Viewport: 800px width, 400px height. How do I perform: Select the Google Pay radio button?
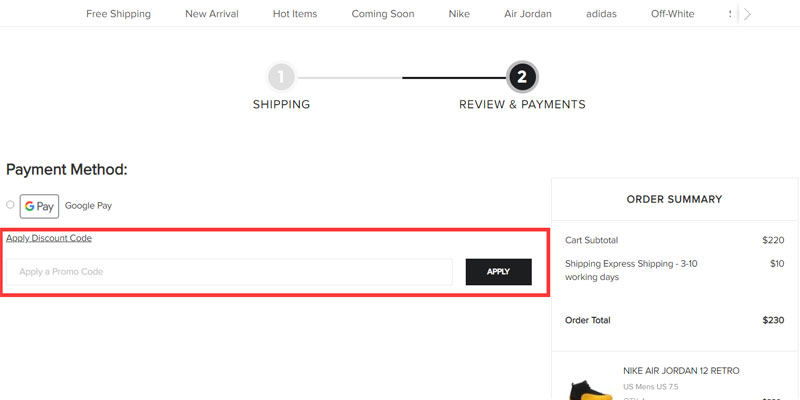(10, 205)
